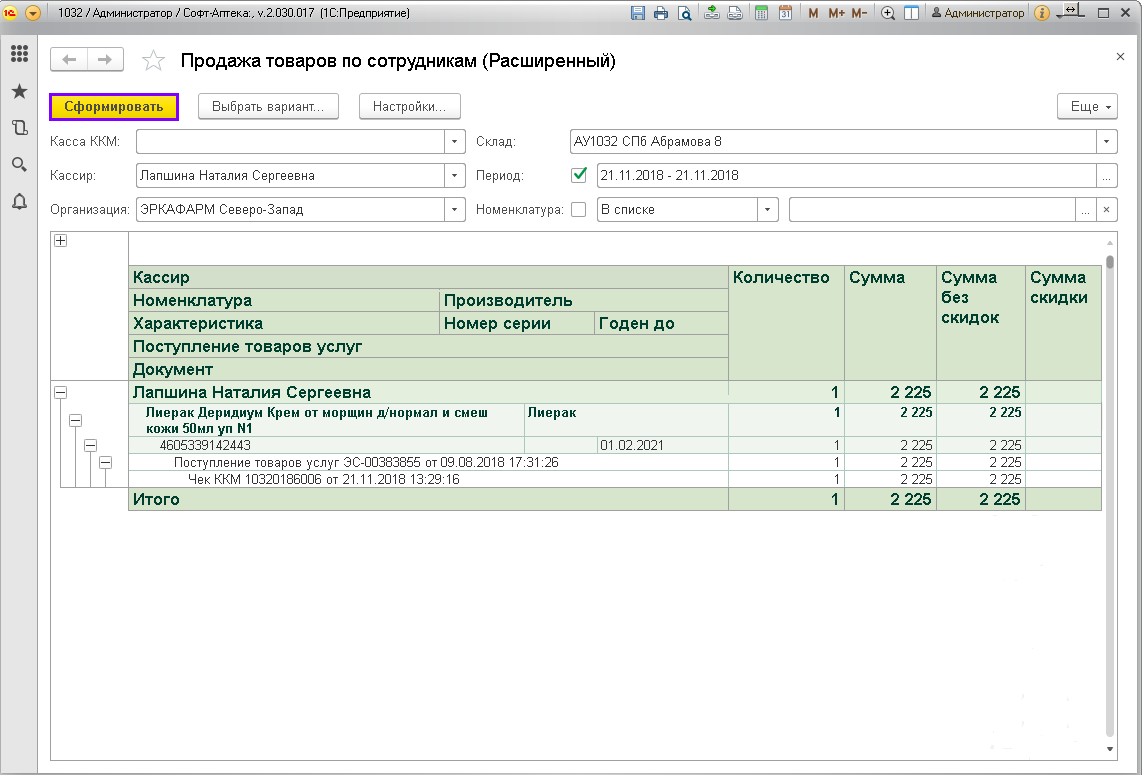This screenshot has height=775, width=1143.
Task: Click the Сформировать button
Action: tap(114, 106)
